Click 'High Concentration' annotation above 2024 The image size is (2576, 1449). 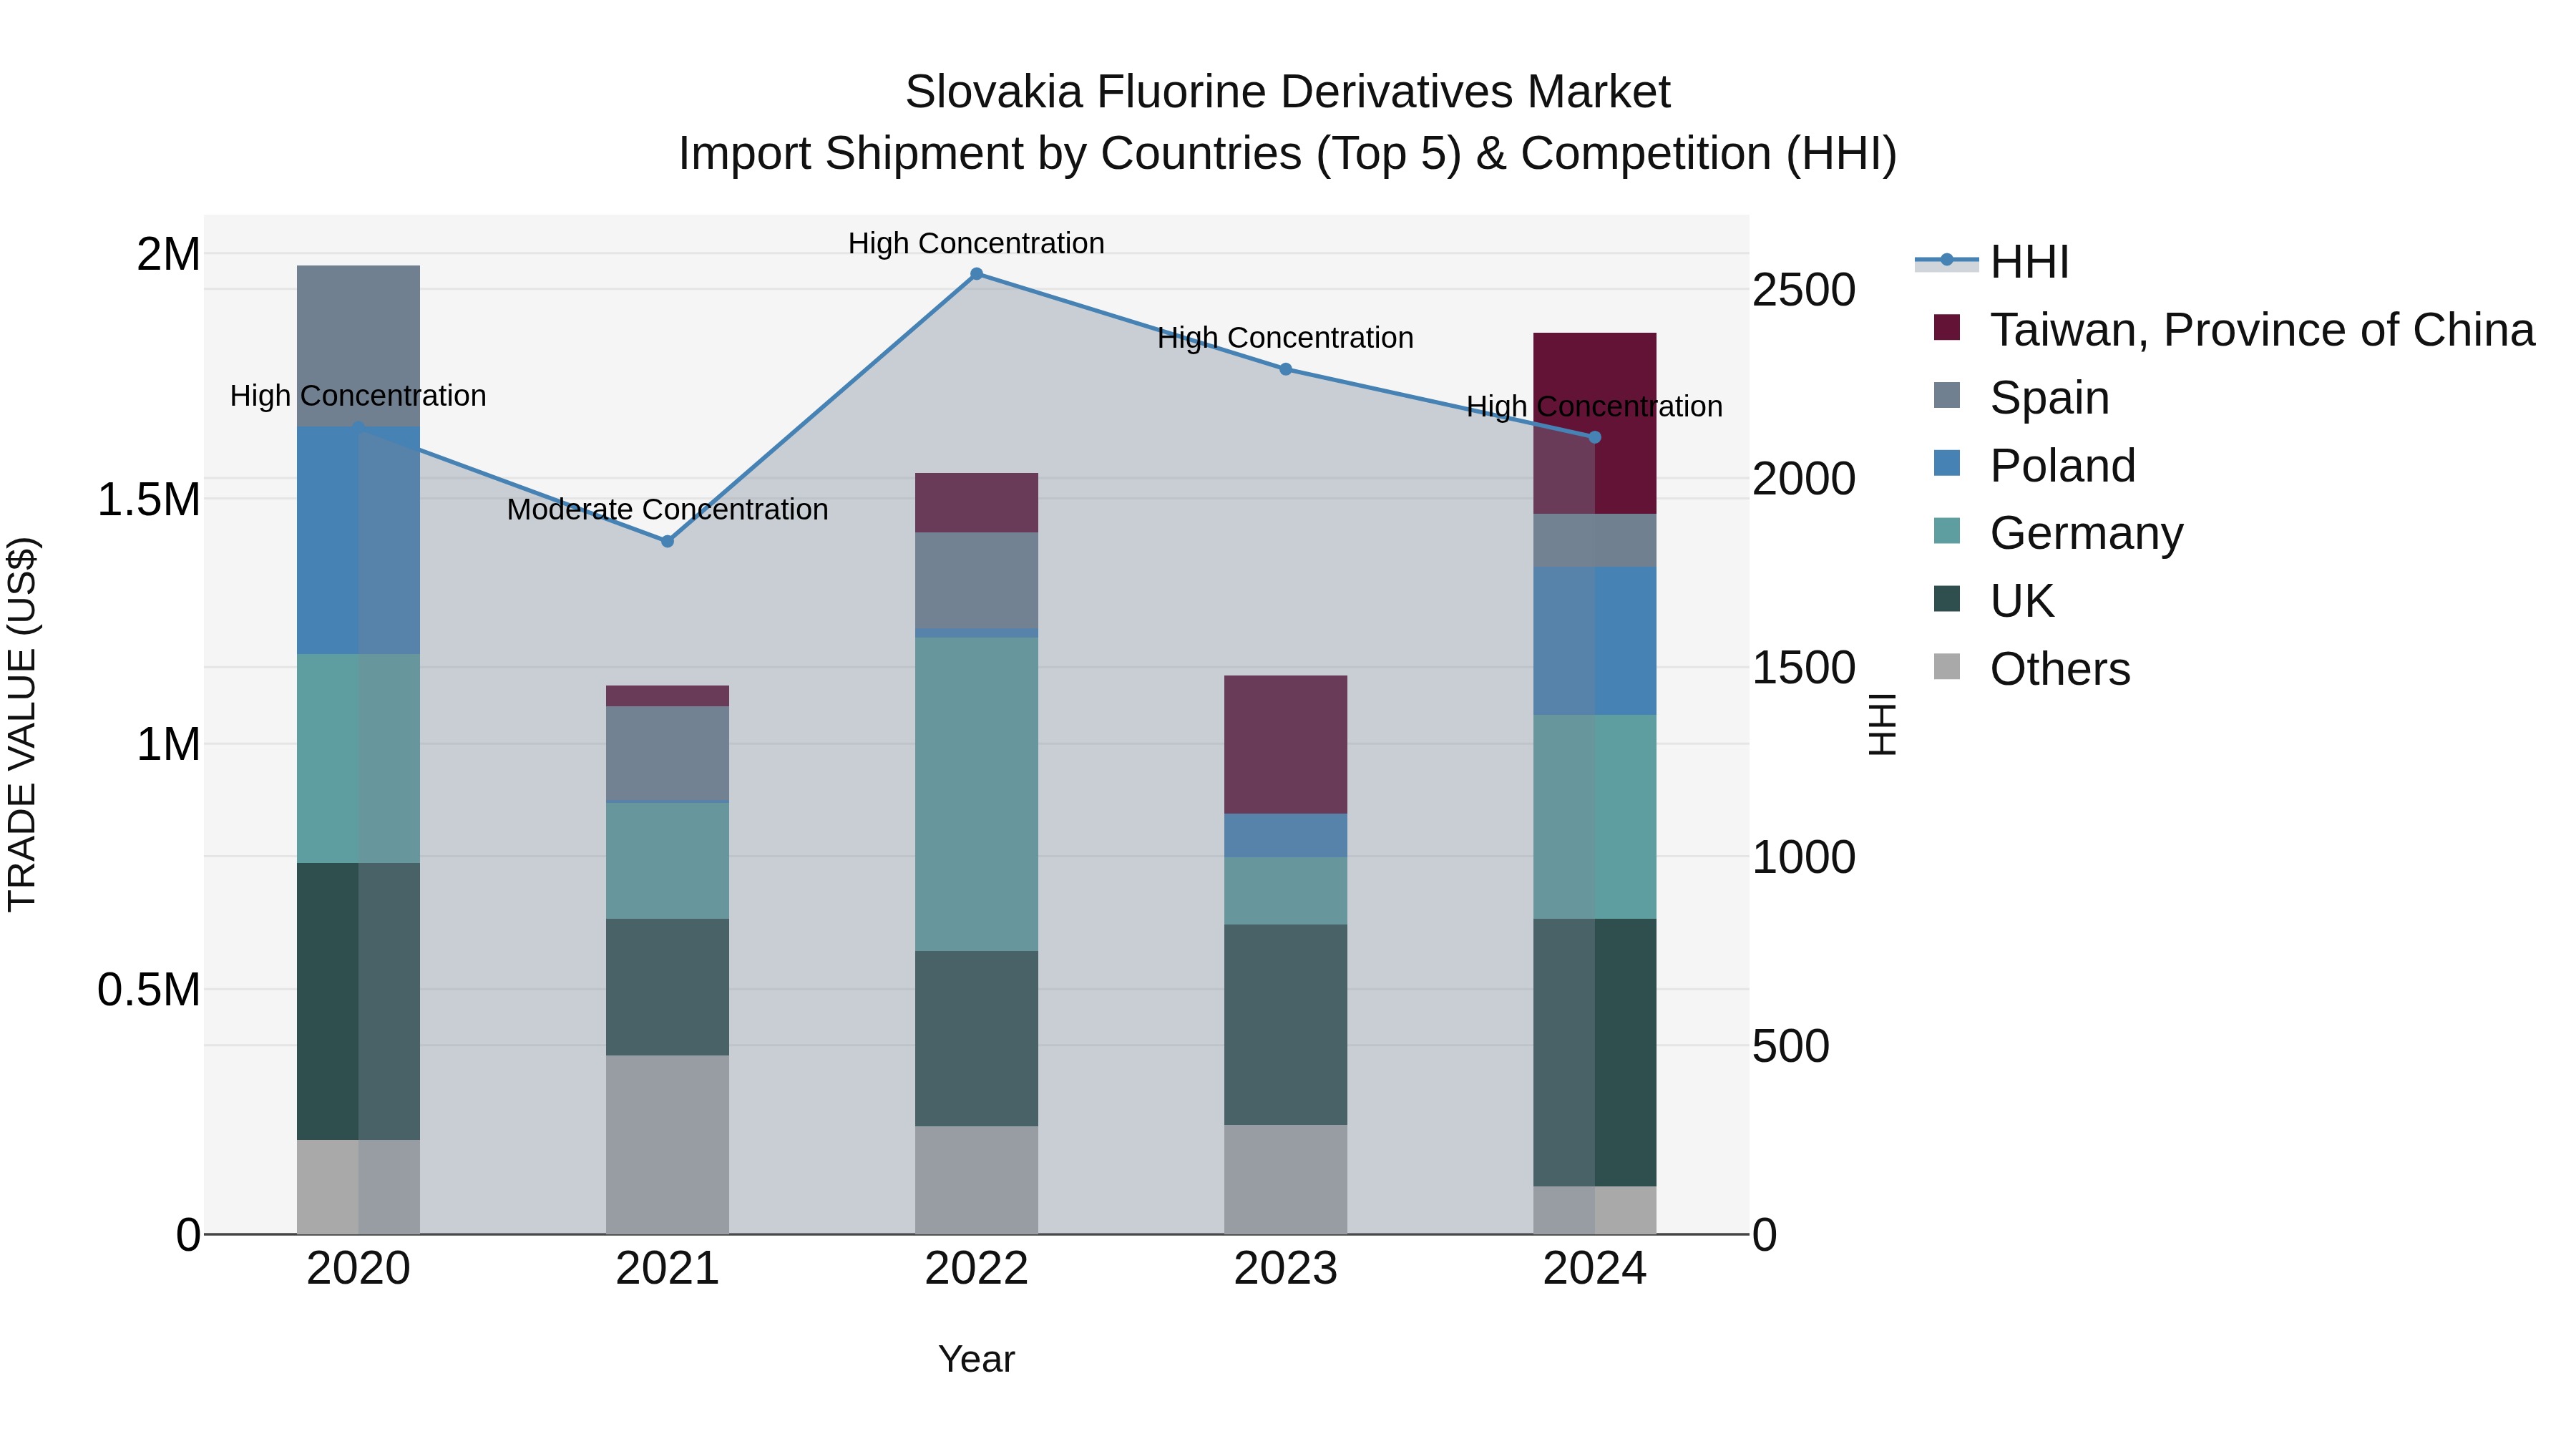click(x=1595, y=407)
